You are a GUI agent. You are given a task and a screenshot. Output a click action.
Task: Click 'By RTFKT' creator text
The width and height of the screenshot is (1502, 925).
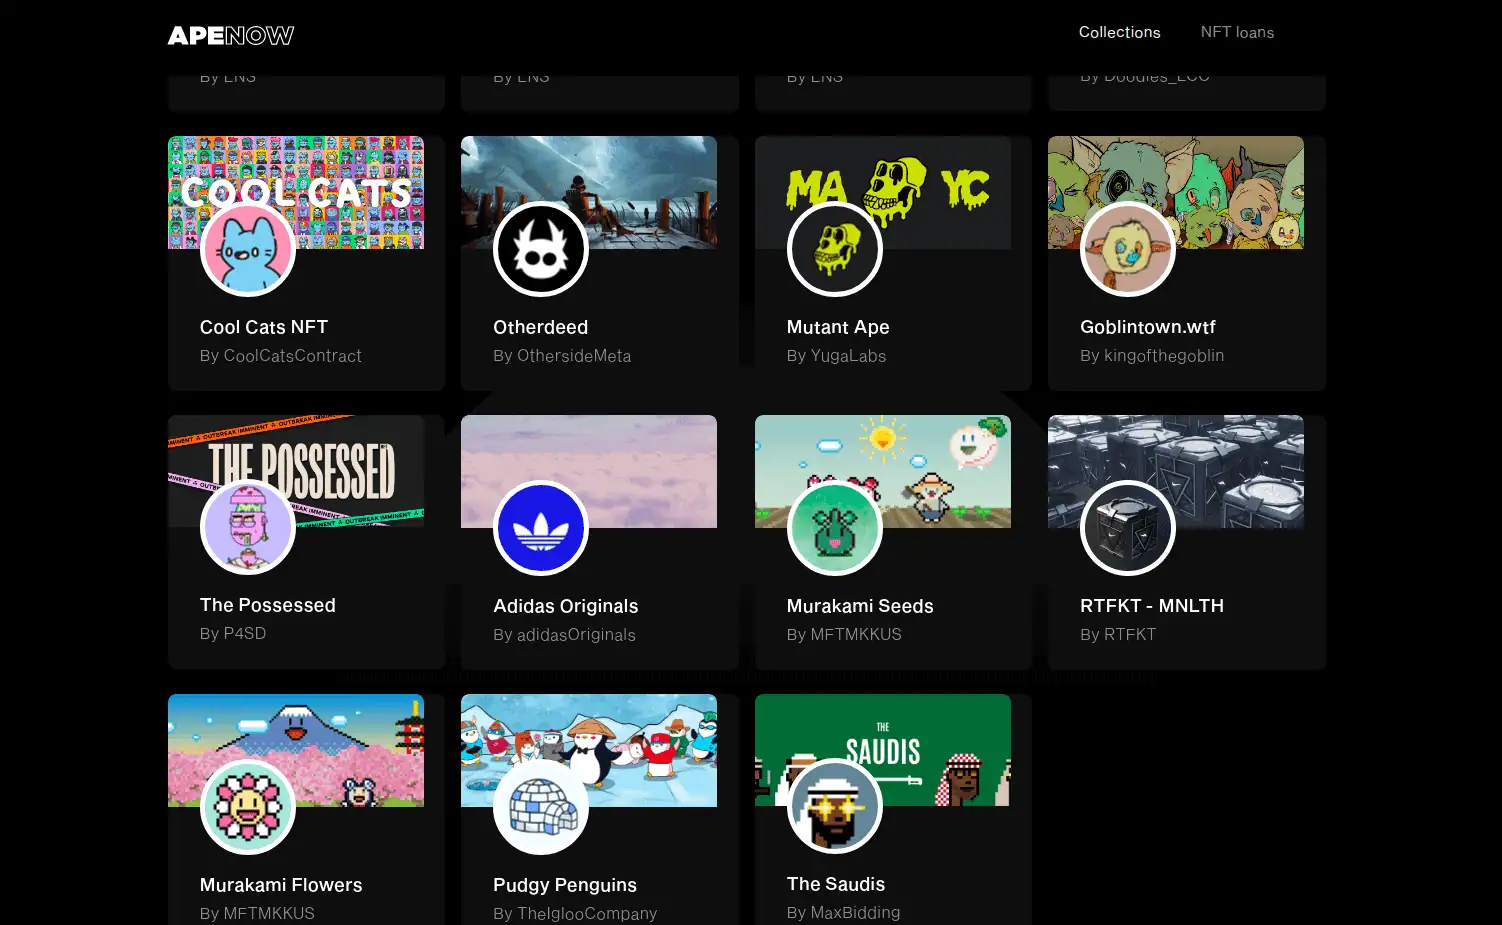pos(1118,635)
